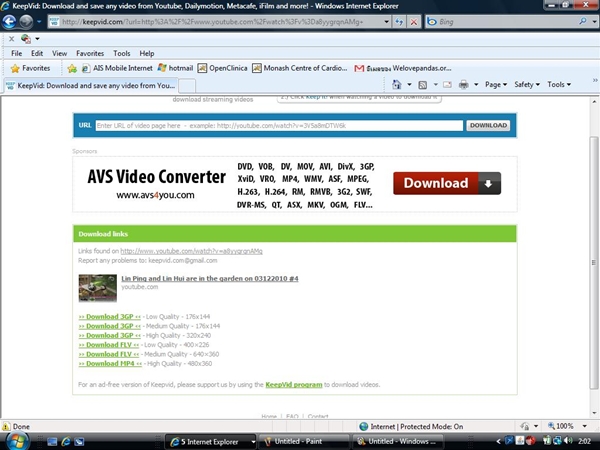Image resolution: width=600 pixels, height=450 pixels.
Task: Click the Bing search magnifier icon
Action: tap(582, 21)
